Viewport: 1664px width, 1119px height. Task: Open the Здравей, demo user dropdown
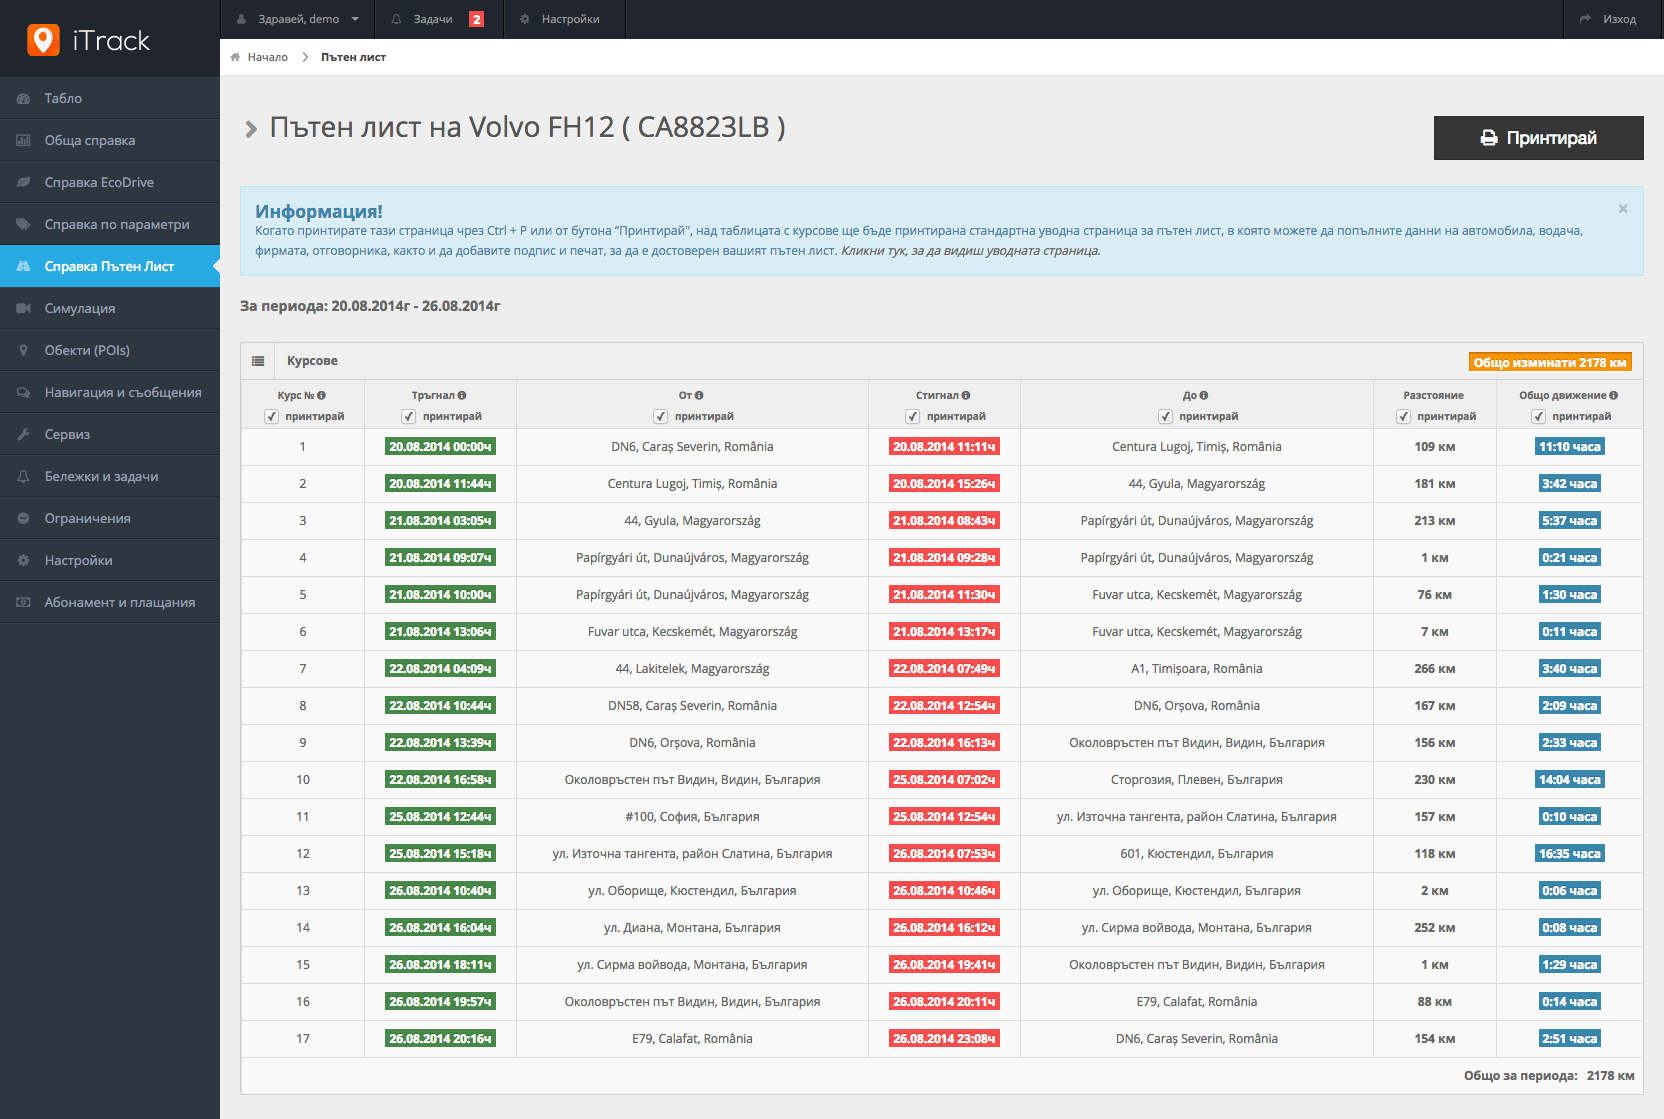pyautogui.click(x=297, y=19)
